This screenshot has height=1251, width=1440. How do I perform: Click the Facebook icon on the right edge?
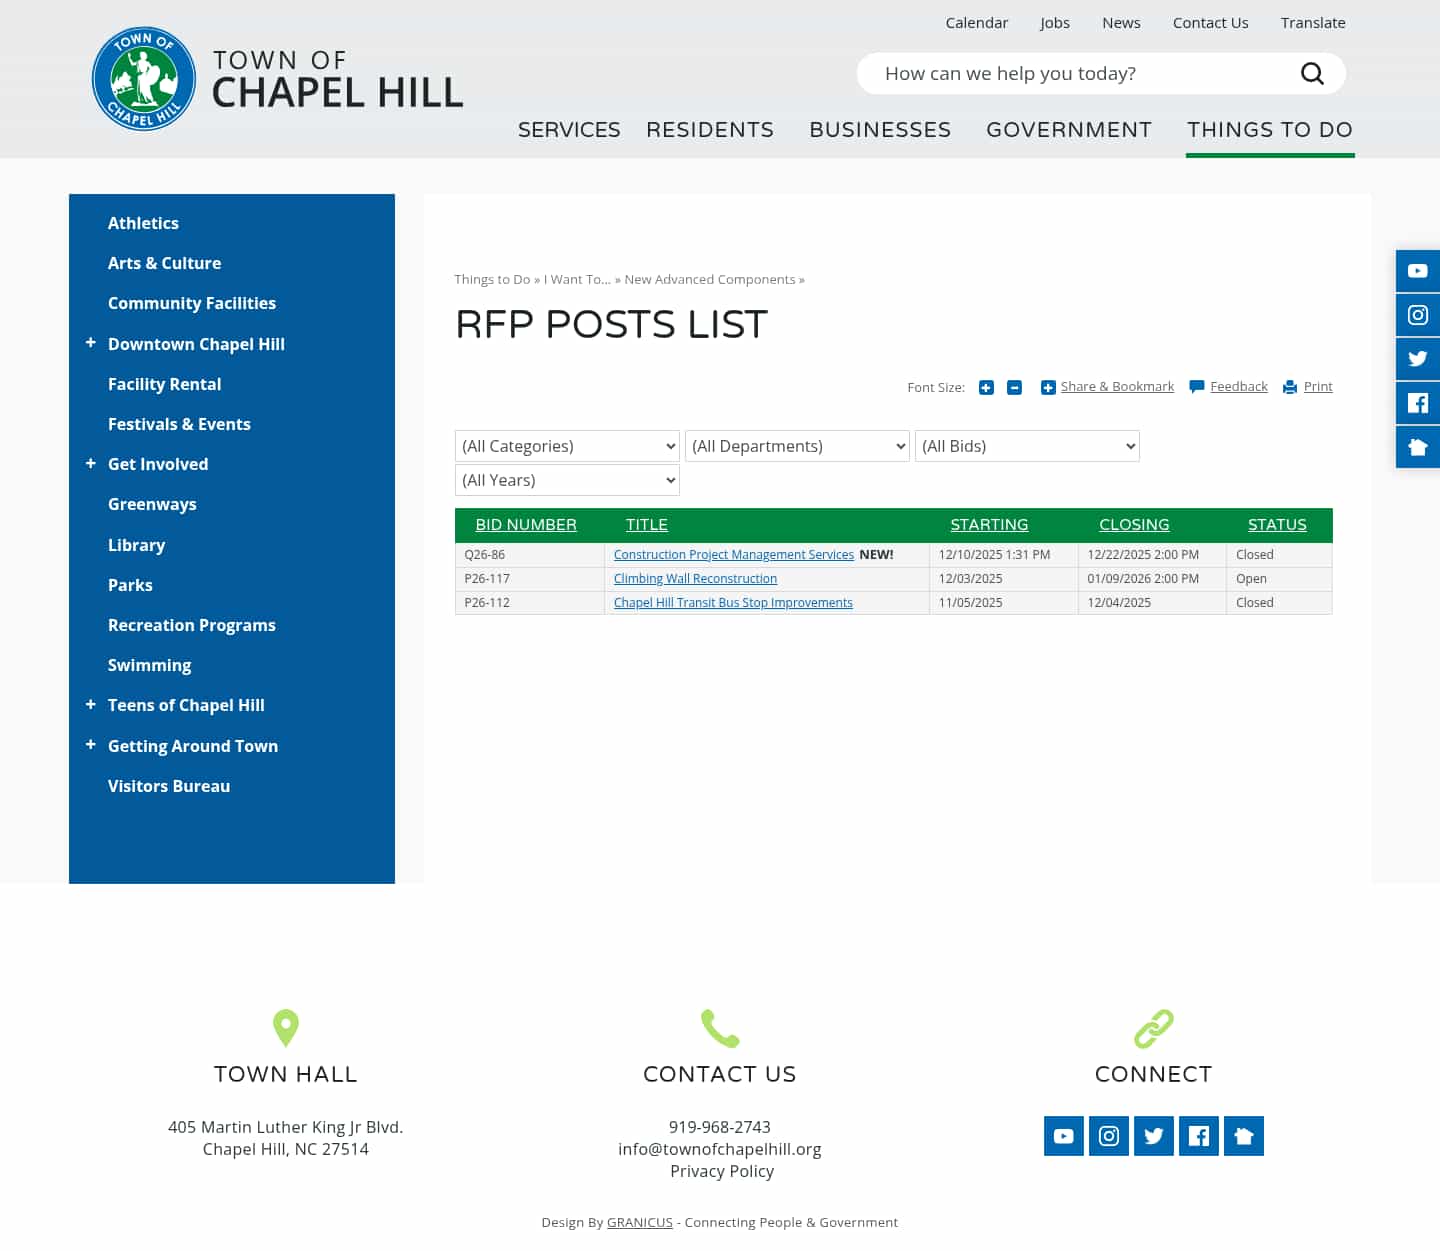click(x=1417, y=402)
